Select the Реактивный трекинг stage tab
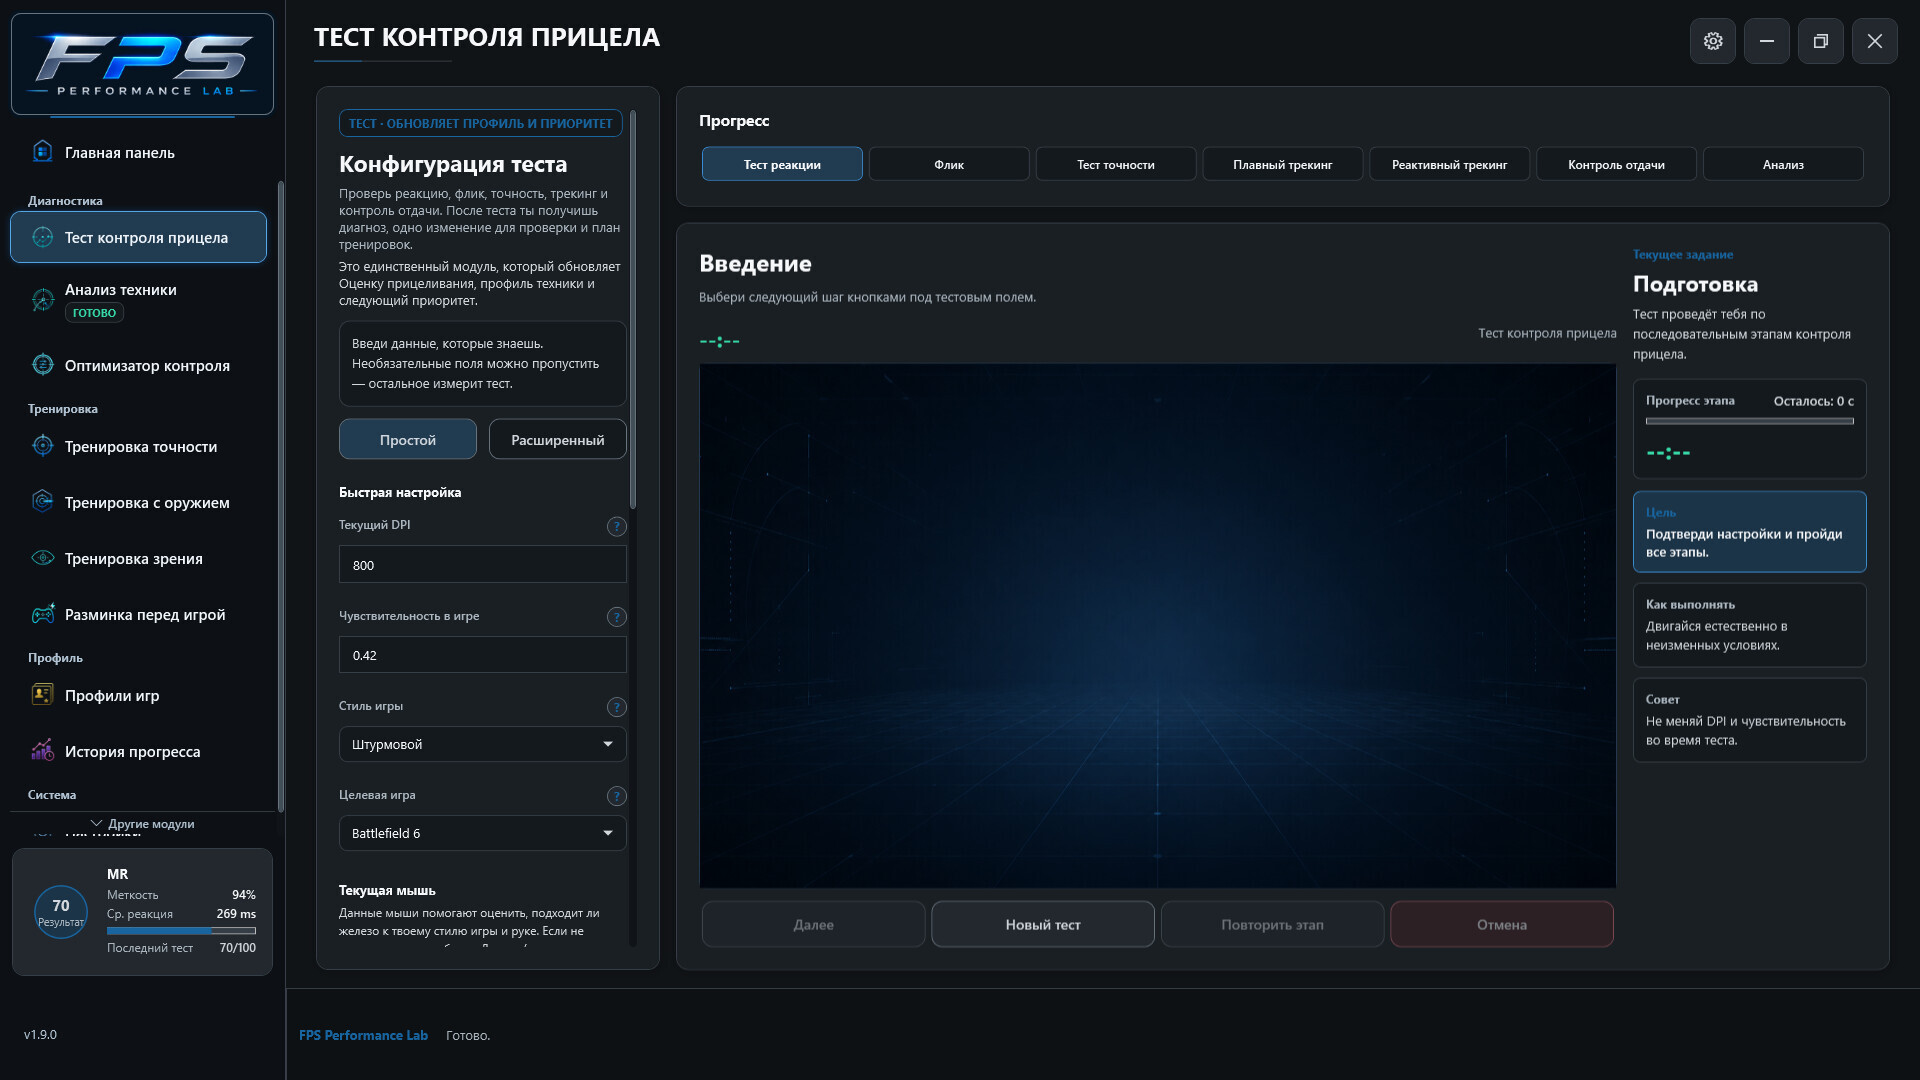 pos(1450,164)
